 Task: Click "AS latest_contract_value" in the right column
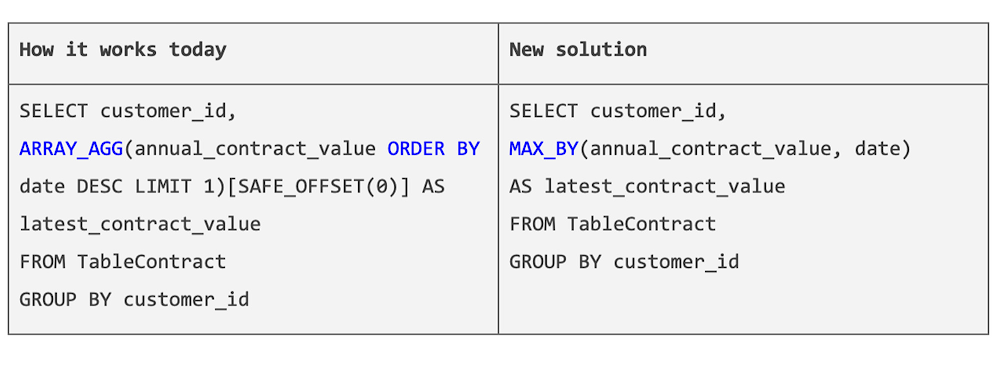pos(647,187)
